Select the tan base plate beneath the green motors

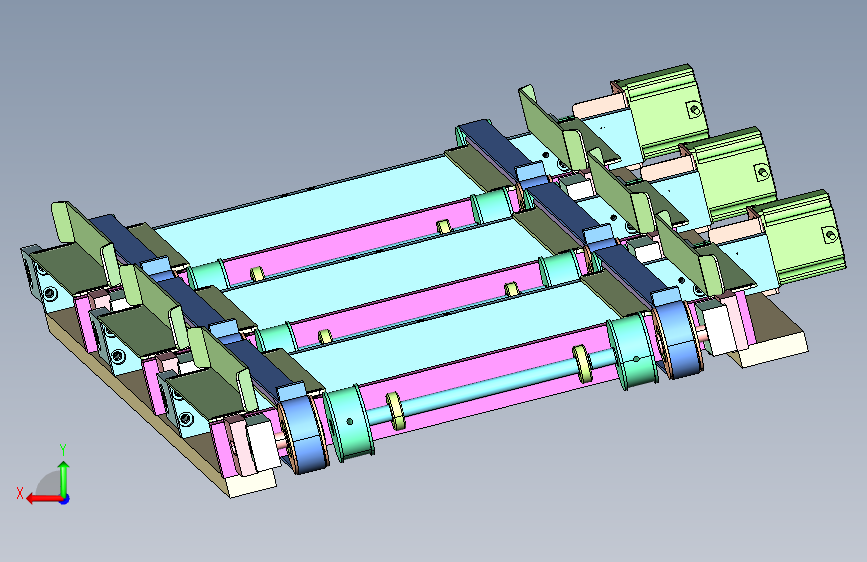(x=771, y=332)
